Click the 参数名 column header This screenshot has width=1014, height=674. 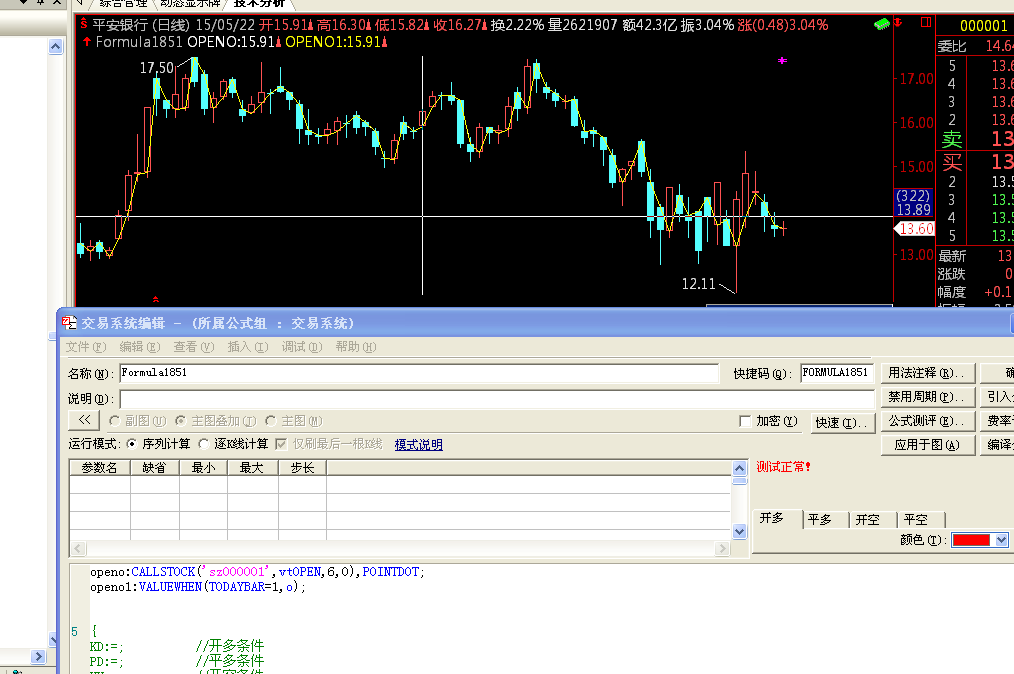click(100, 468)
